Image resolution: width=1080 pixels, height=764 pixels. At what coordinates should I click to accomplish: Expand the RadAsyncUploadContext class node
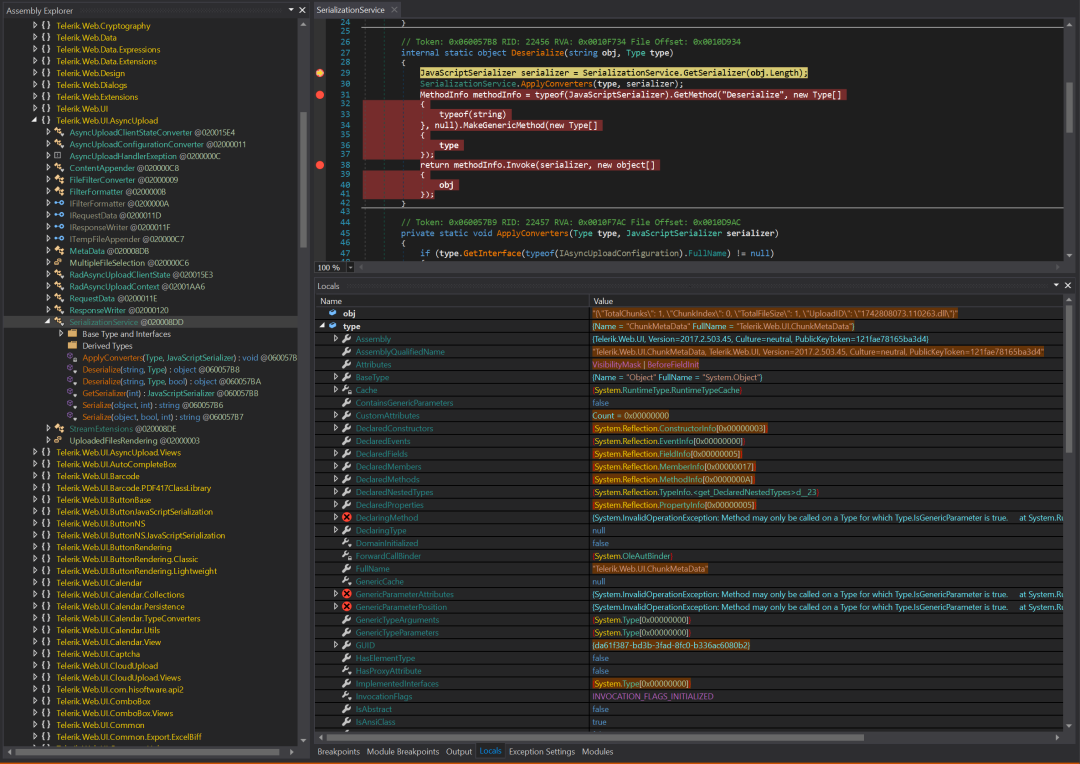(x=48, y=287)
